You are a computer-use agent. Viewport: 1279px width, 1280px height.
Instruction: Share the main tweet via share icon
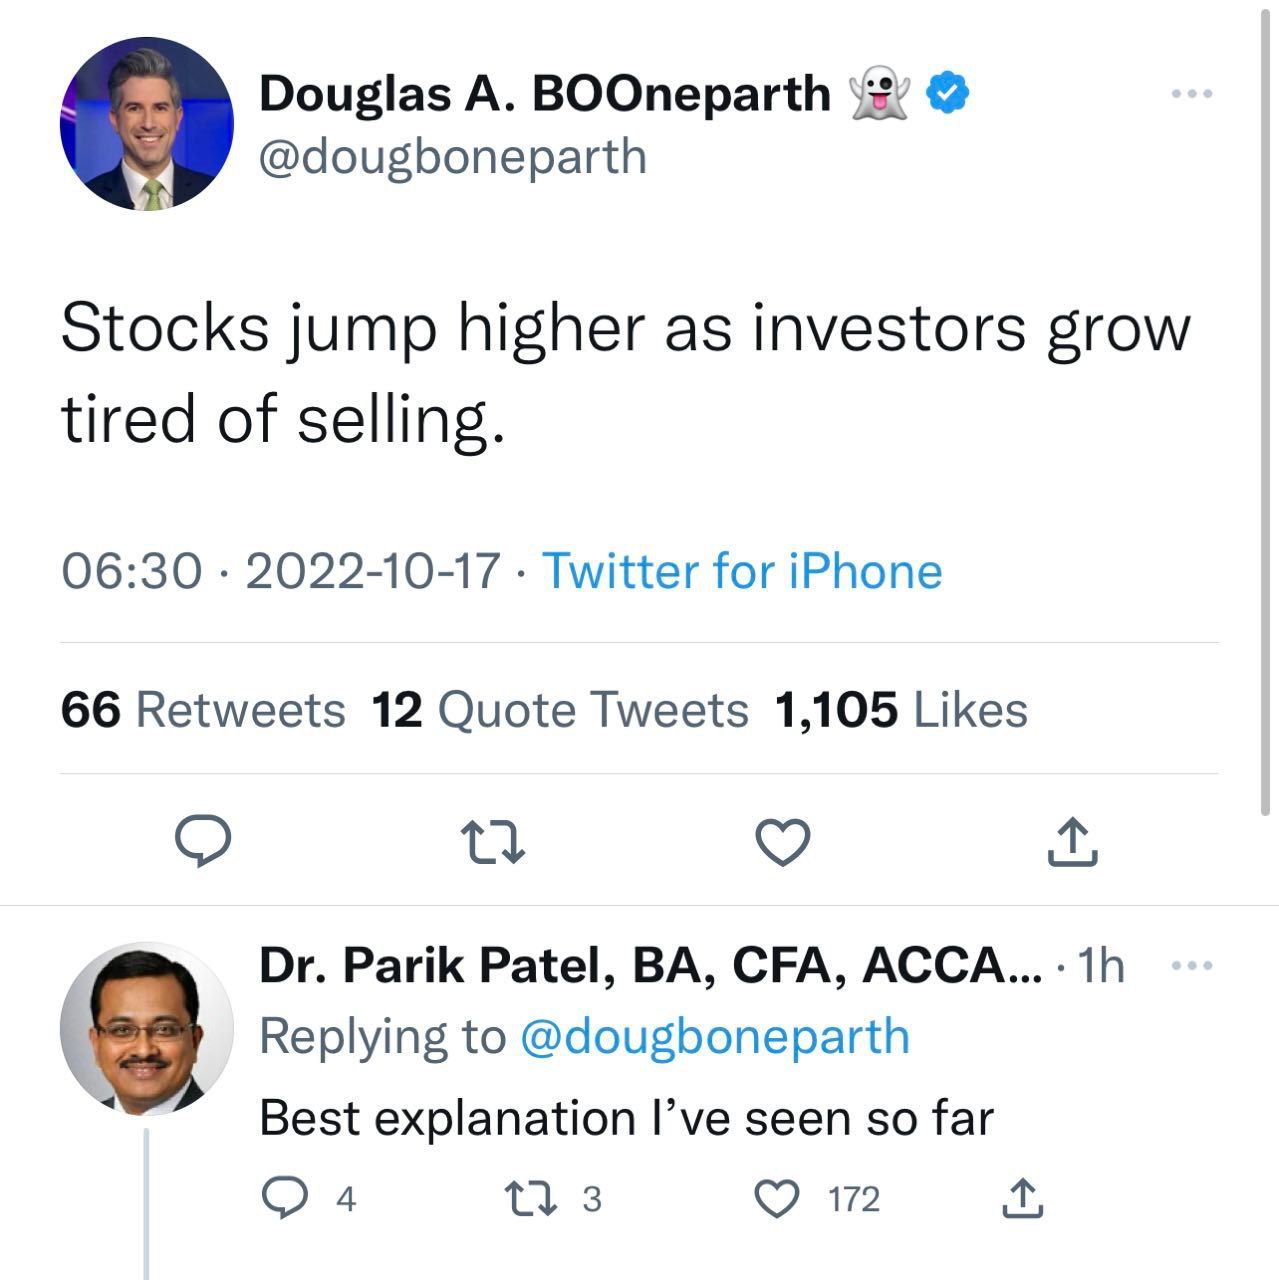coord(1072,841)
